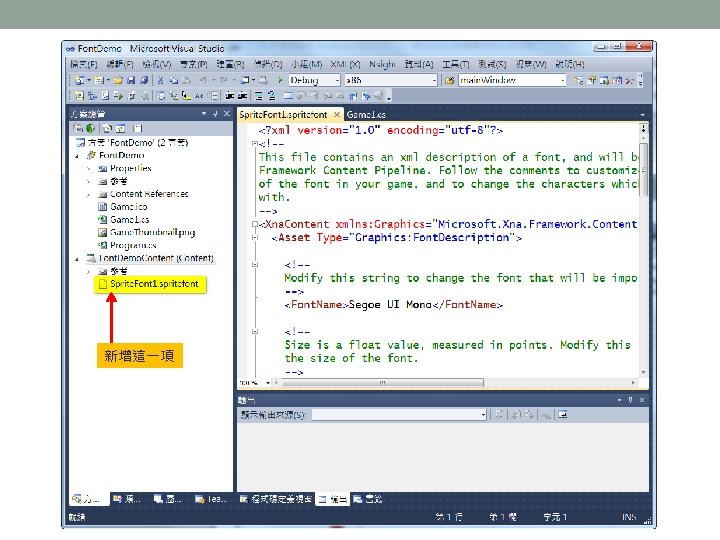Click scroll-down arrow of editor scrollbar
This screenshot has width=720, height=540.
pos(643,372)
